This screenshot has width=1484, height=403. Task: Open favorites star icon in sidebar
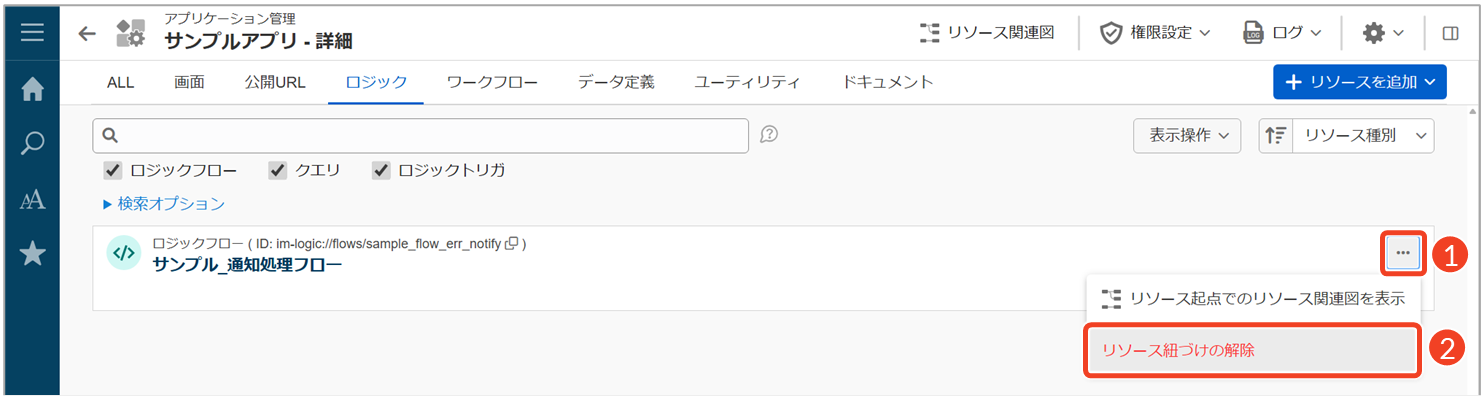(x=32, y=254)
